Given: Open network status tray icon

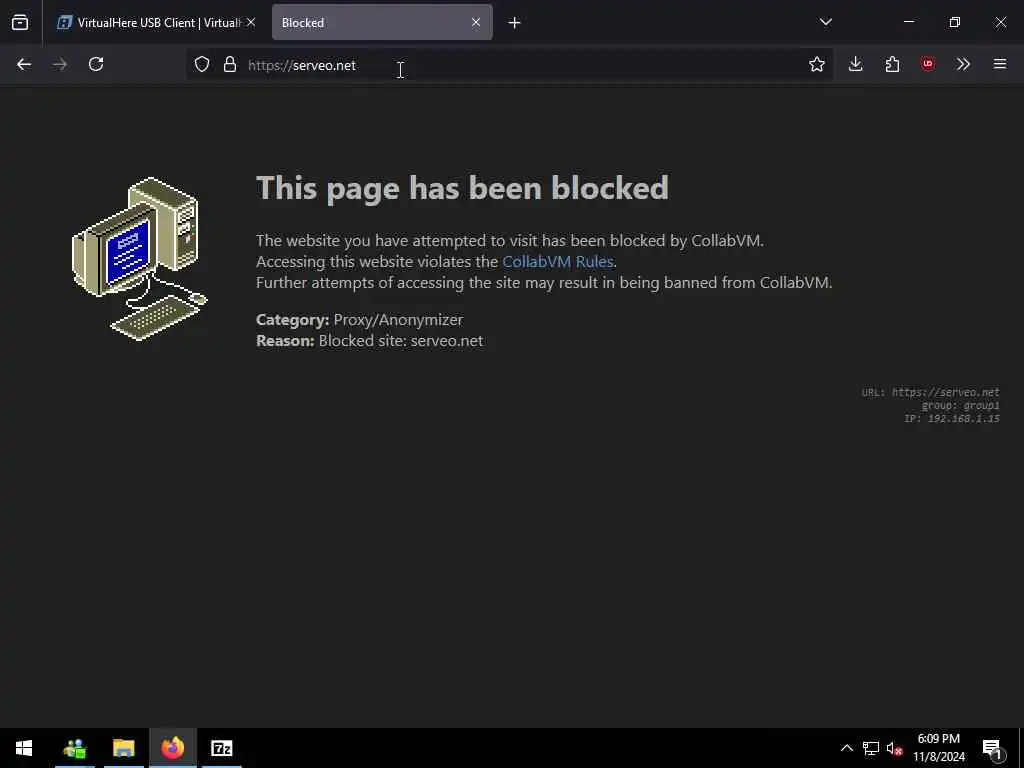Looking at the screenshot, I should (x=871, y=748).
